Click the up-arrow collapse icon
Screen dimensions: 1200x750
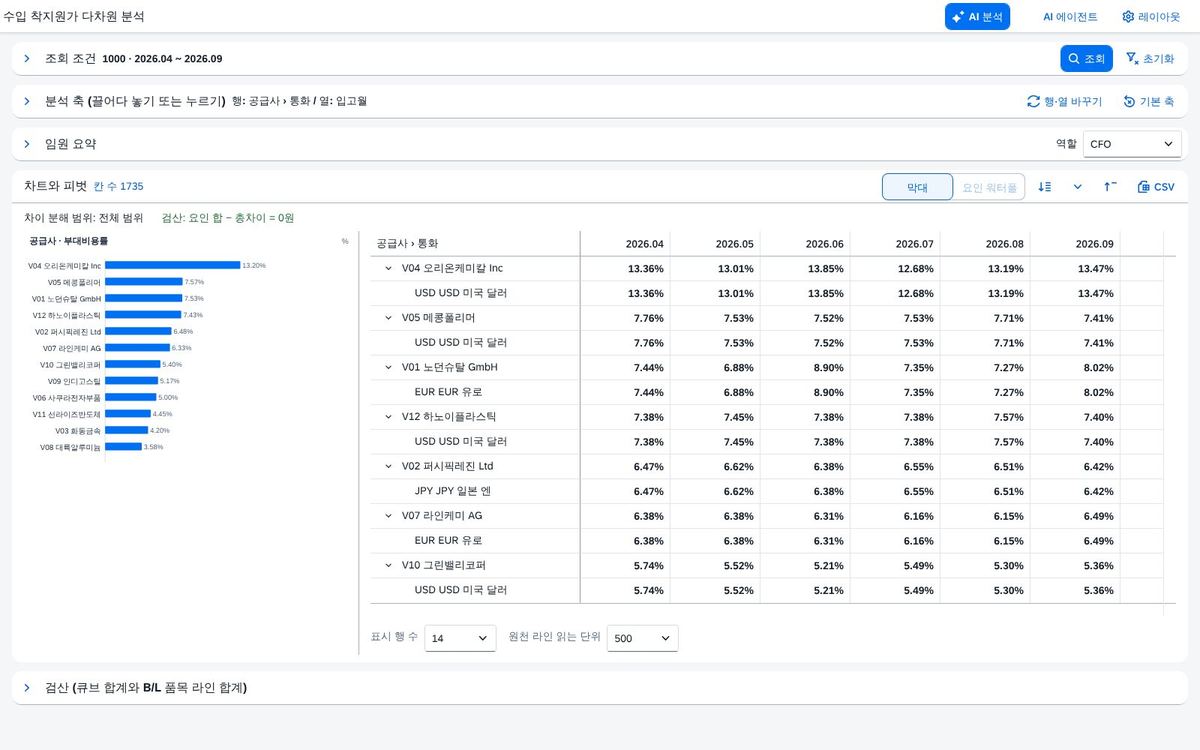click(1111, 187)
